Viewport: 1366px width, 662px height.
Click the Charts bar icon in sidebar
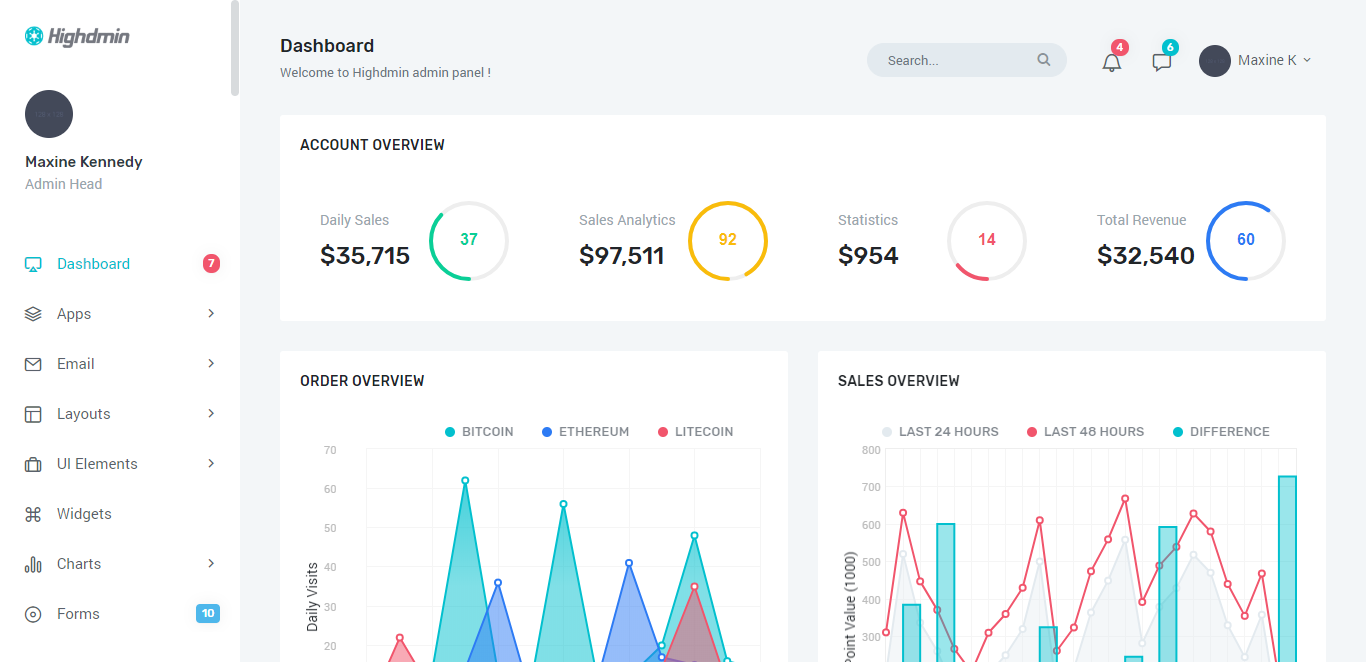coord(33,564)
